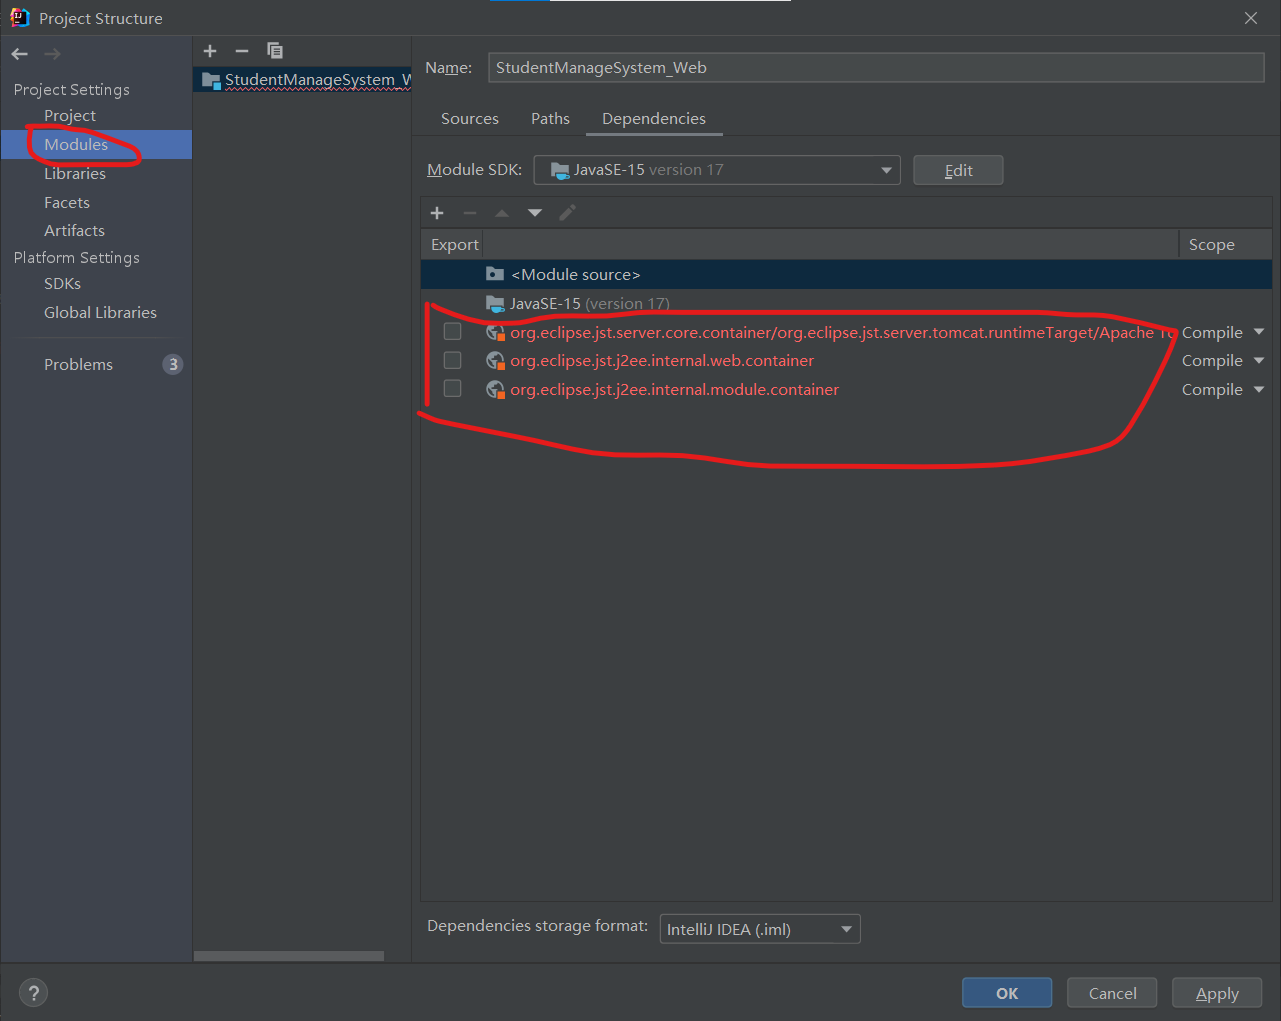Click the Apply button

1217,993
